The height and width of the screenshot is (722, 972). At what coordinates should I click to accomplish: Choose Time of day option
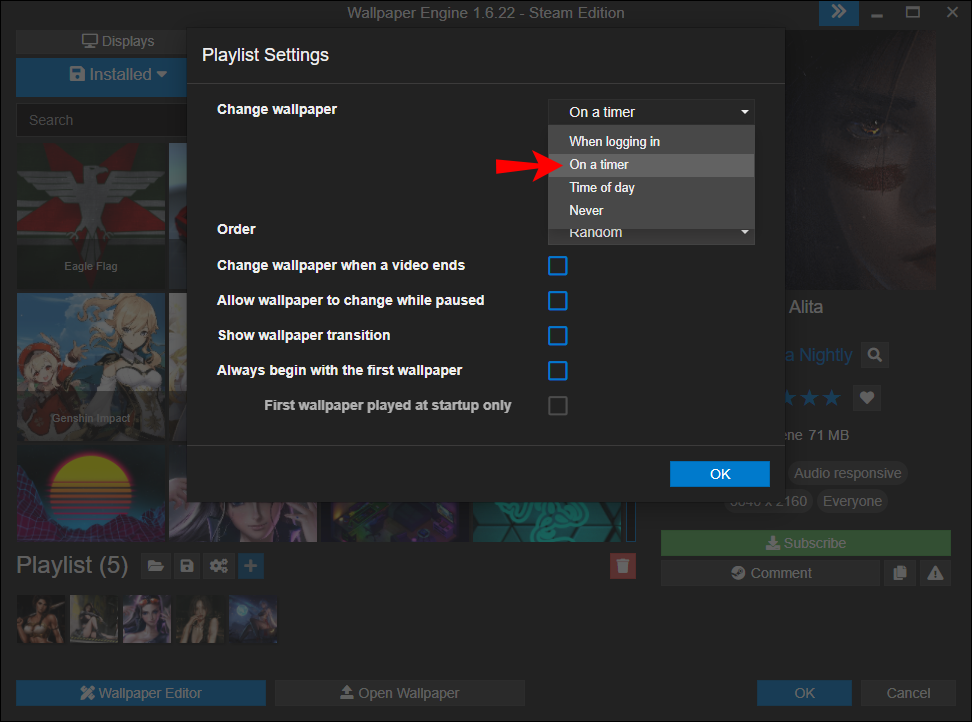pos(651,188)
